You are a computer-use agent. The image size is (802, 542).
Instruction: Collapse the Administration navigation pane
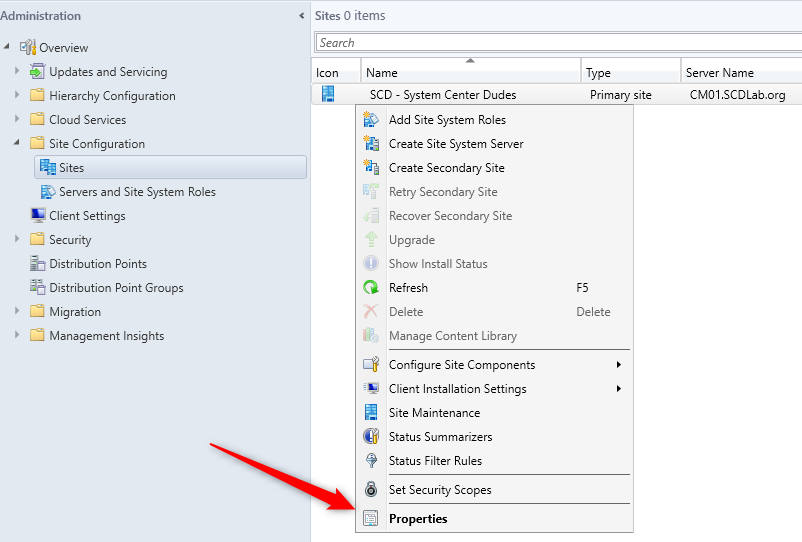tap(302, 16)
